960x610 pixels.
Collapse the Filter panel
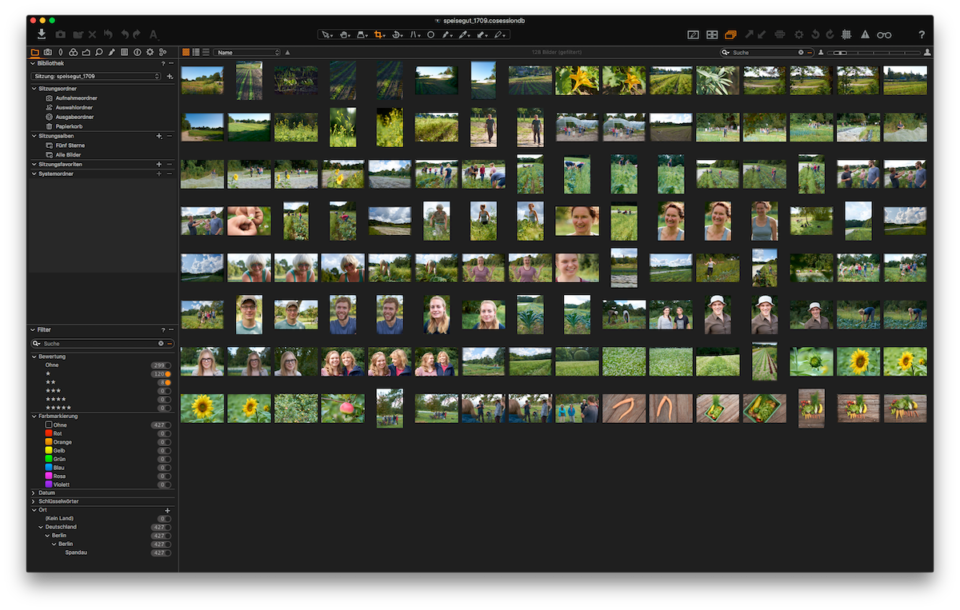(33, 330)
